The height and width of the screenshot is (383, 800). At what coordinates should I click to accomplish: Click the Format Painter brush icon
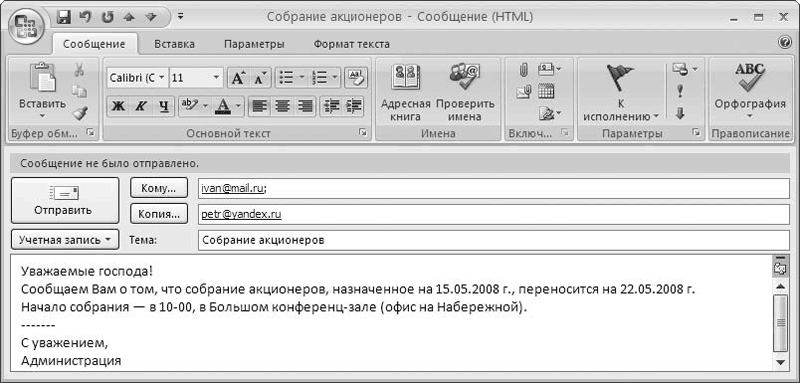coord(80,113)
